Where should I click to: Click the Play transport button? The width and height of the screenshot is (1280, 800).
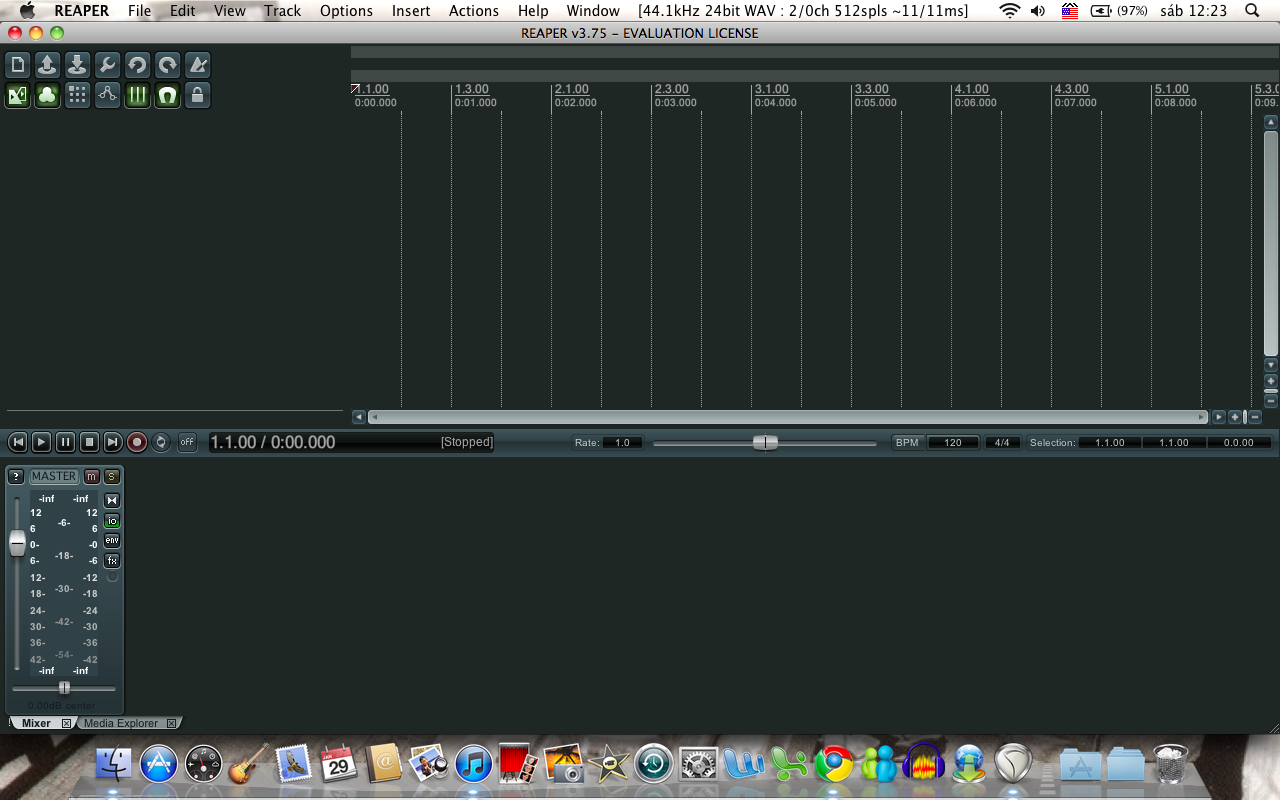coord(41,442)
